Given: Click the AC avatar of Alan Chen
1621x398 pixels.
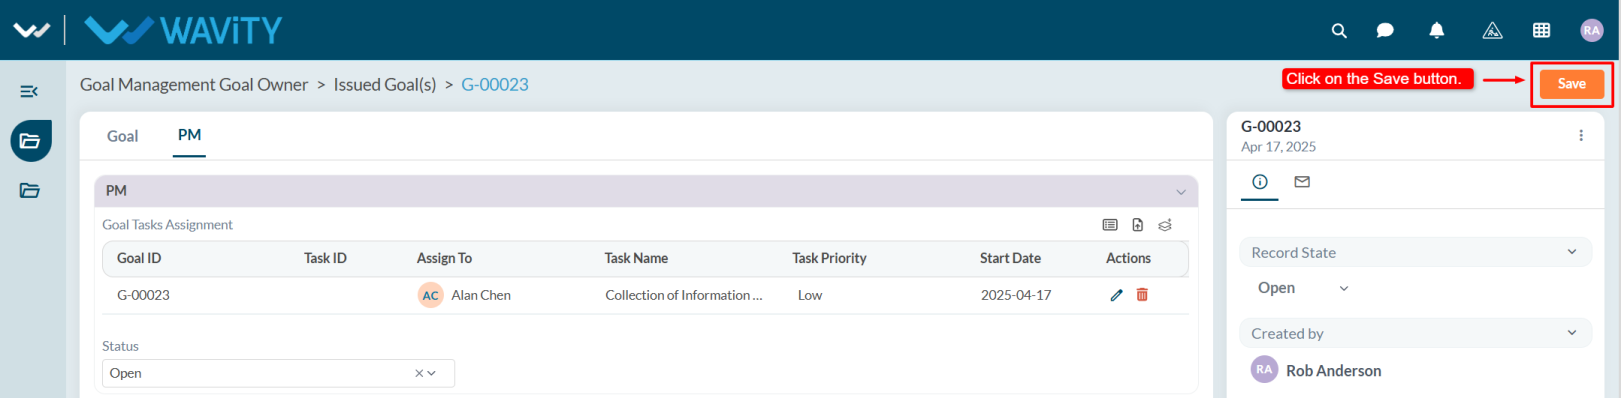Looking at the screenshot, I should click(x=431, y=295).
